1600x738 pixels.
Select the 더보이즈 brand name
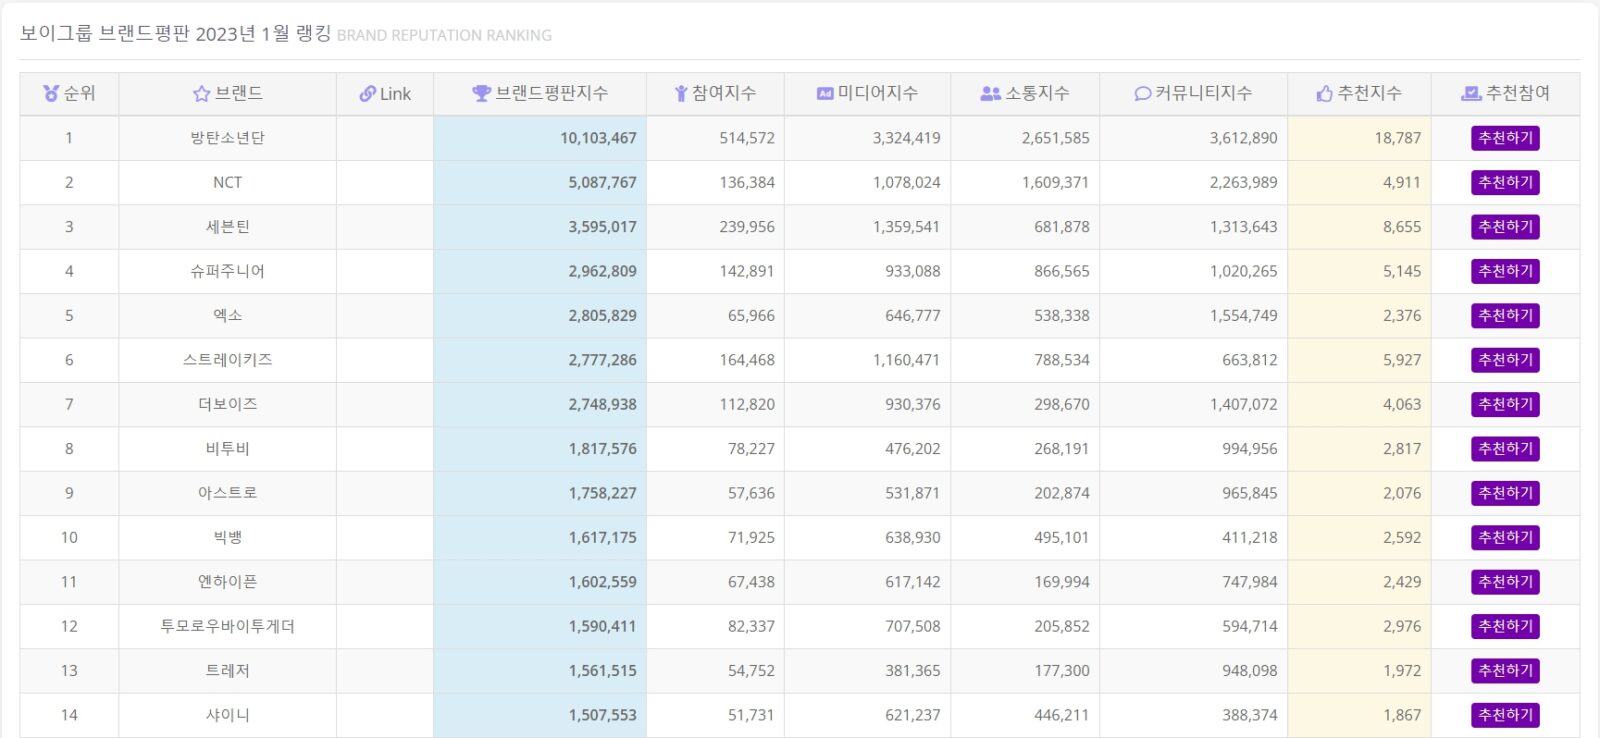point(228,404)
